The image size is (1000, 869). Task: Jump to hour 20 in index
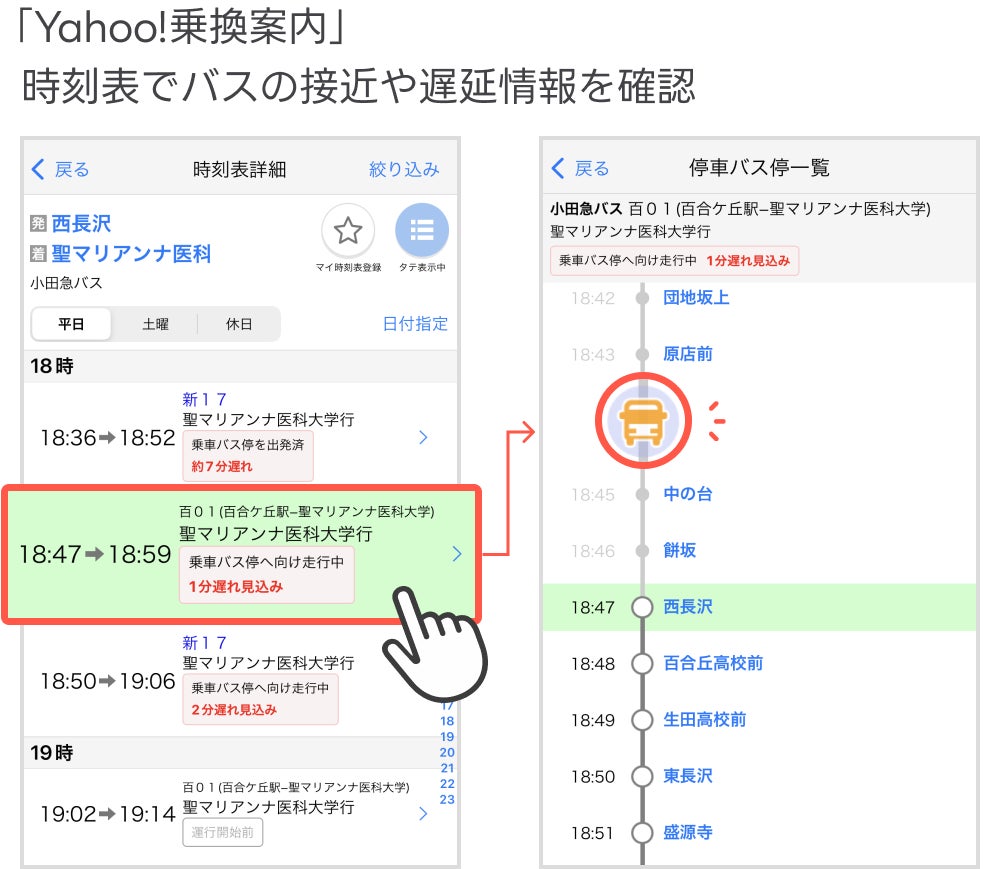pyautogui.click(x=447, y=752)
